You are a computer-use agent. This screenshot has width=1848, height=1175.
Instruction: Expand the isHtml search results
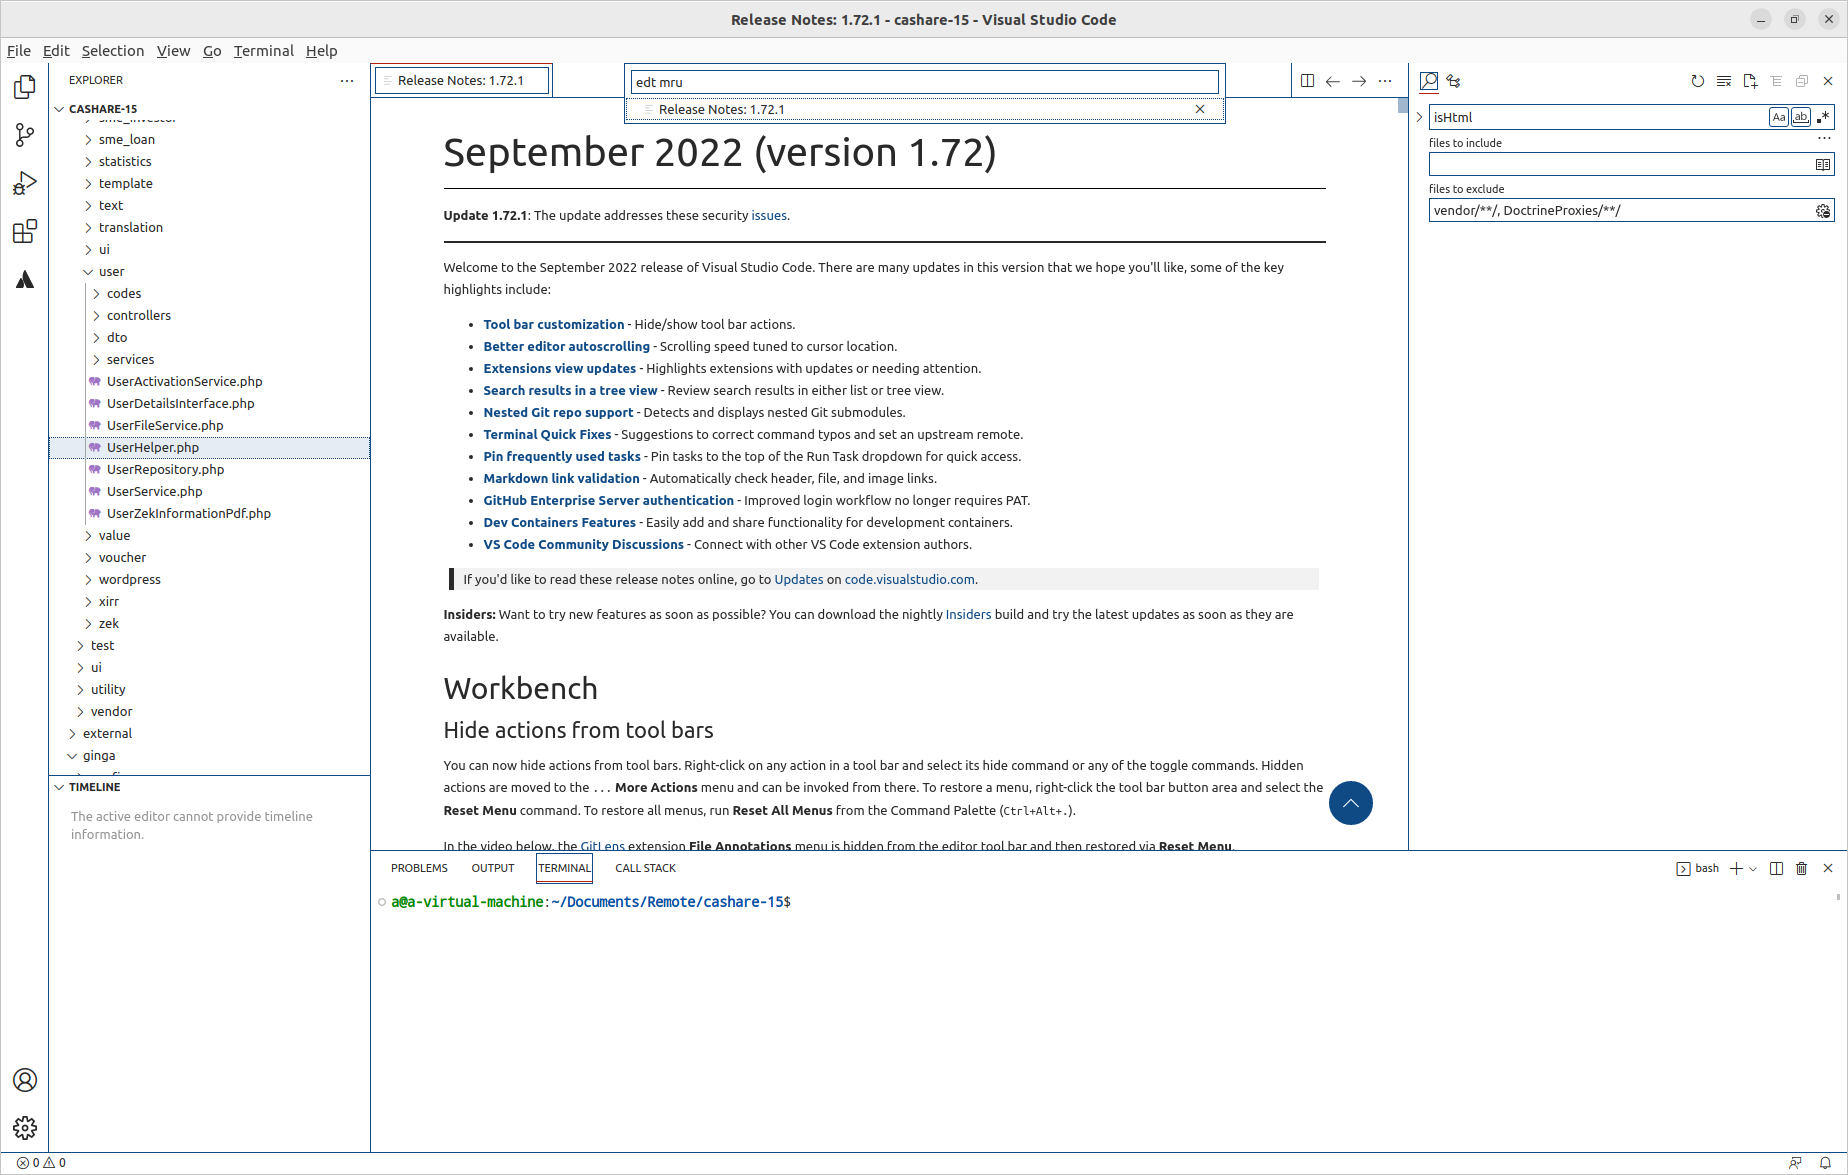(1419, 117)
